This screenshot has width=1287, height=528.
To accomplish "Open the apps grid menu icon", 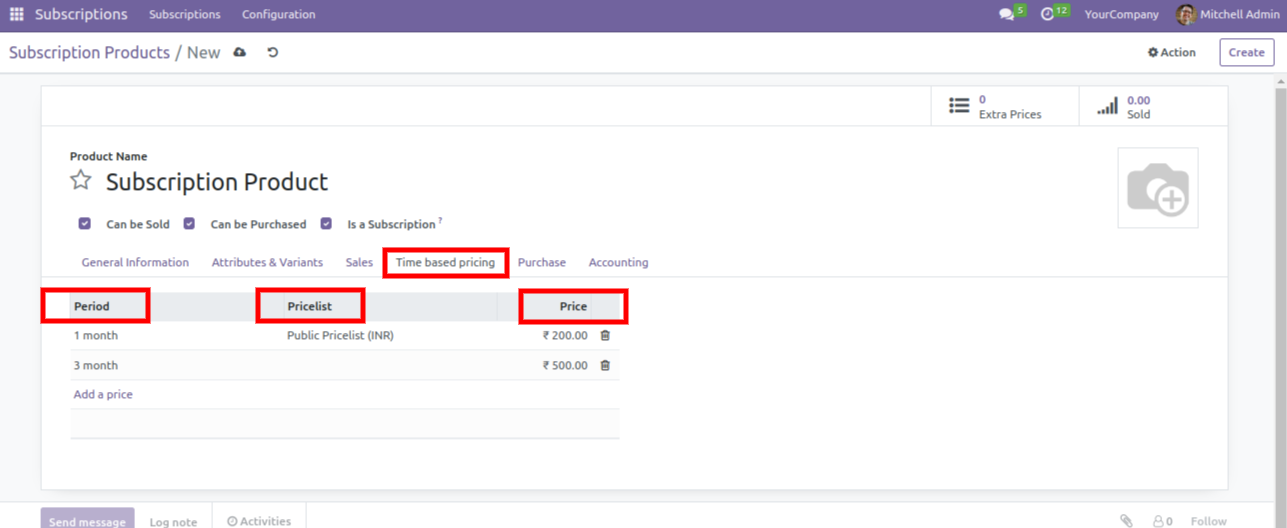I will [x=16, y=15].
